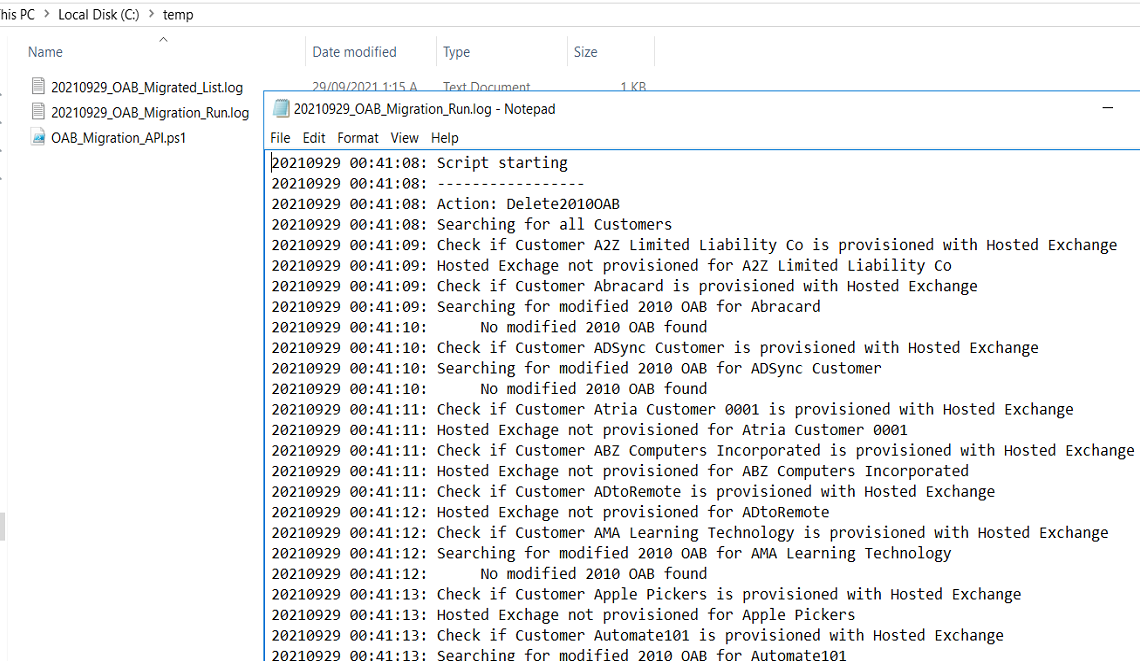
Task: Sort files by the Size column header
Action: coord(585,52)
